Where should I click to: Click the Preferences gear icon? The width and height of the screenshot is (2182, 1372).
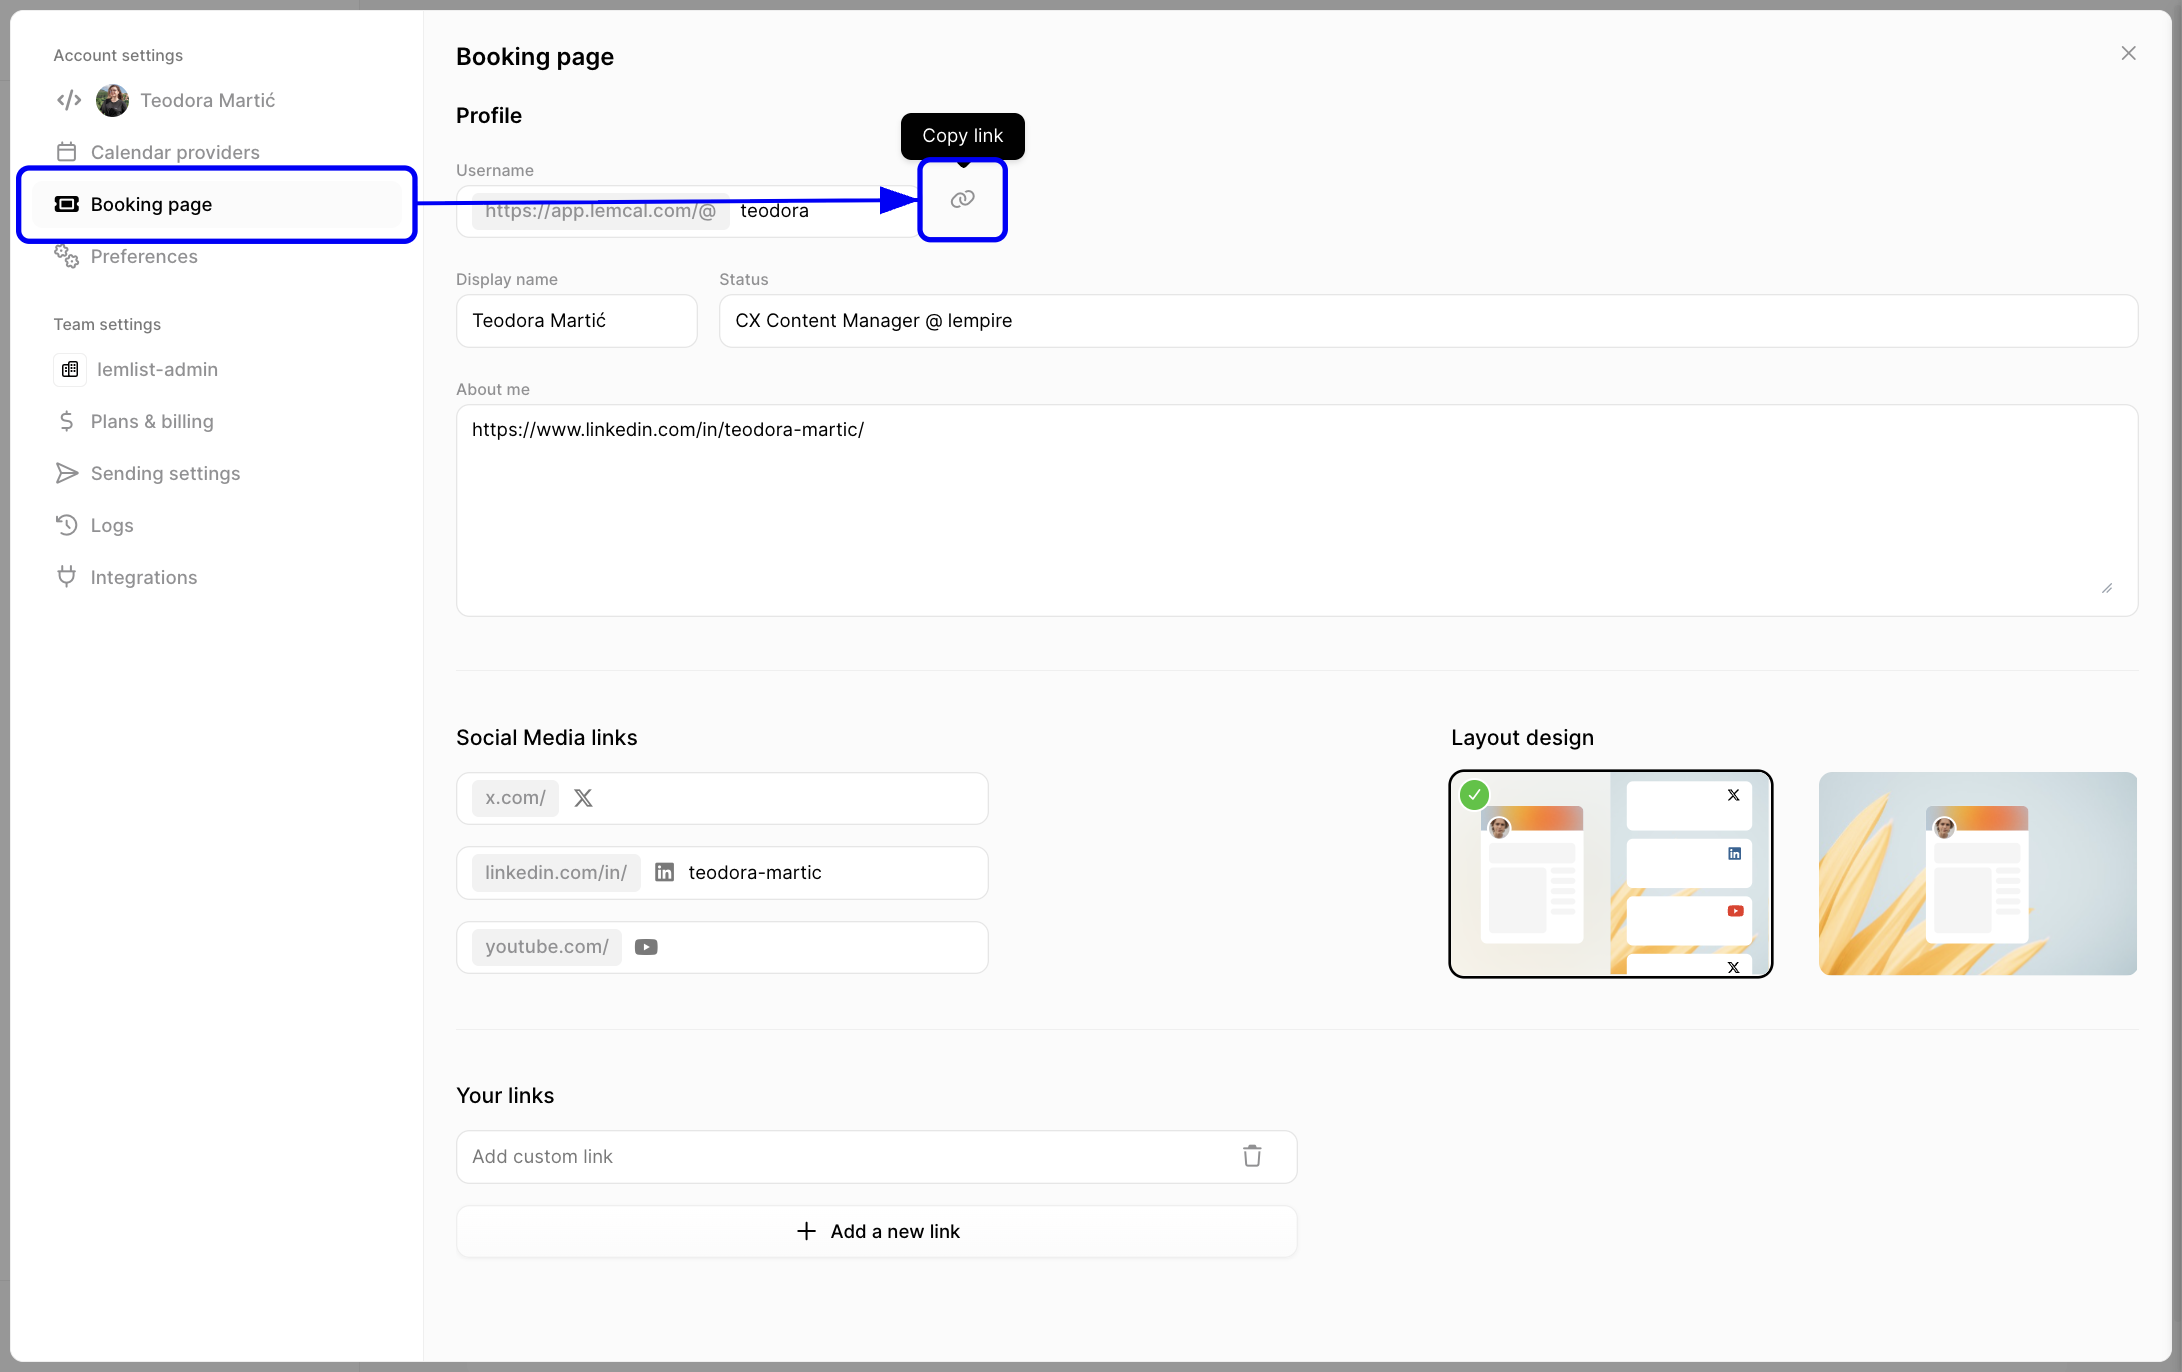[x=66, y=257]
